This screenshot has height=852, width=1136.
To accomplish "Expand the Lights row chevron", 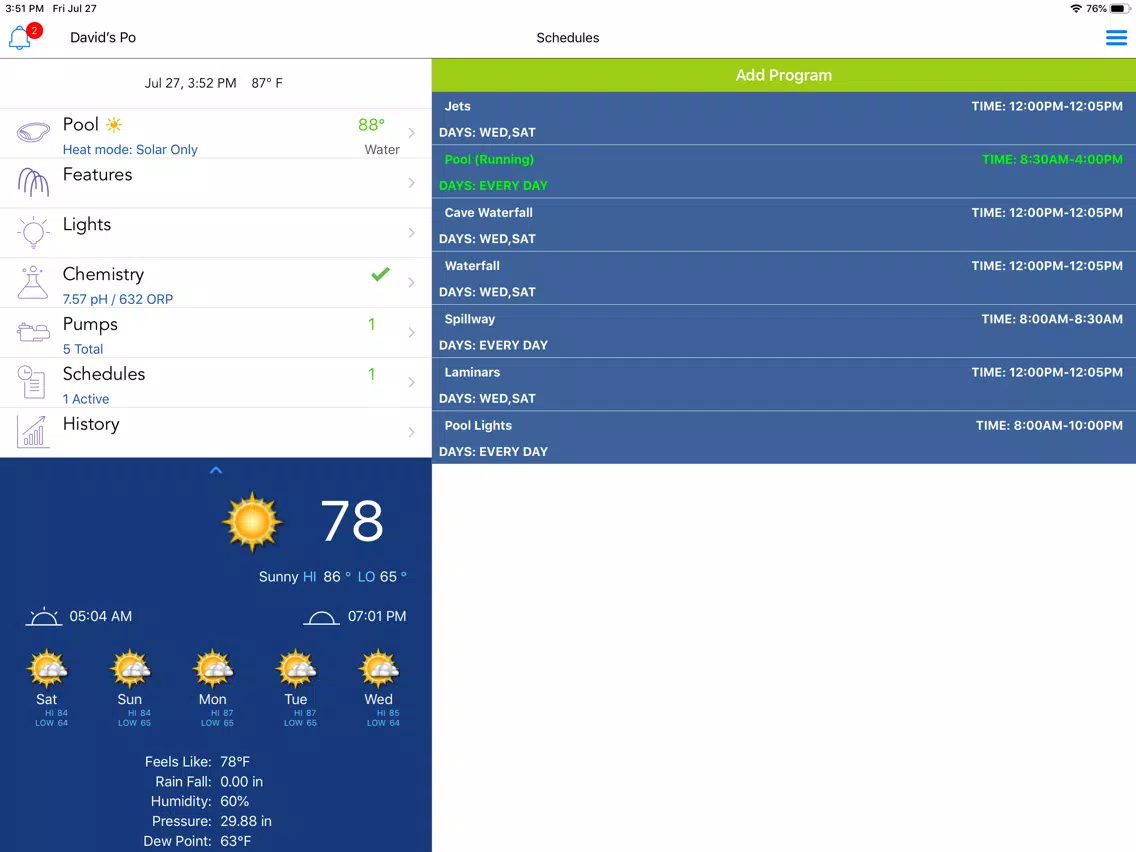I will pyautogui.click(x=412, y=233).
